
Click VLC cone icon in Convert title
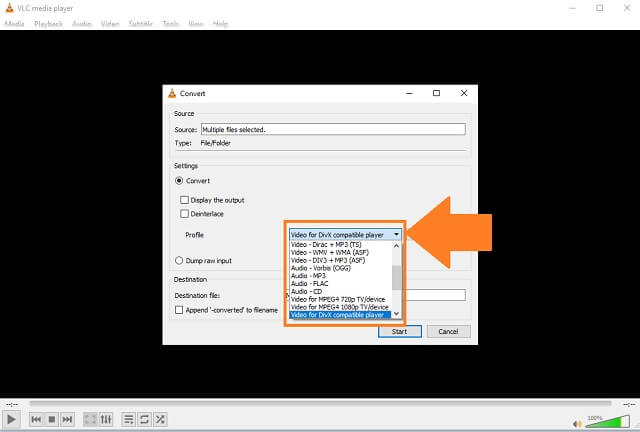[x=172, y=94]
